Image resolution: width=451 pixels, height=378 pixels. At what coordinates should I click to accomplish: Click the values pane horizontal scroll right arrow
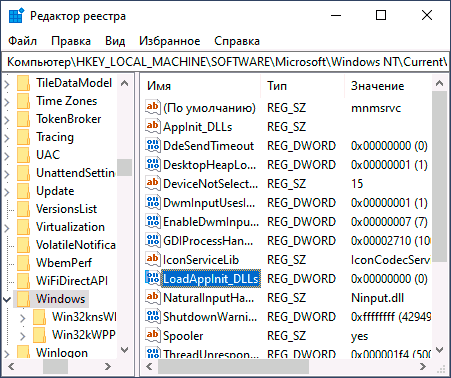tap(423, 367)
